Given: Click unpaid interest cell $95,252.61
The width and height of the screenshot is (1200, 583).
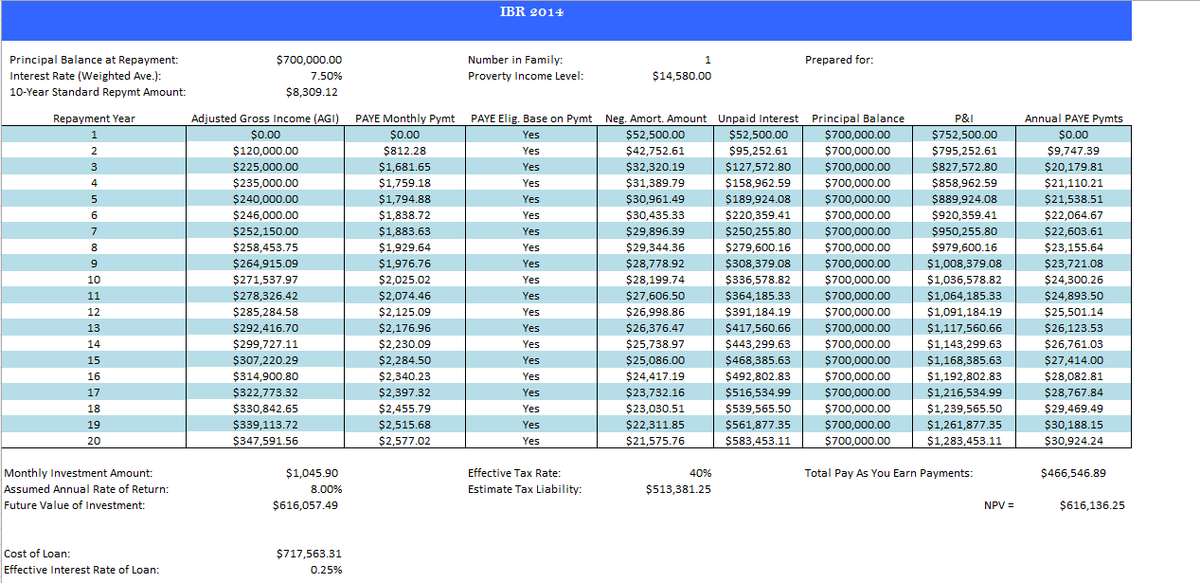Looking at the screenshot, I should 760,151.
